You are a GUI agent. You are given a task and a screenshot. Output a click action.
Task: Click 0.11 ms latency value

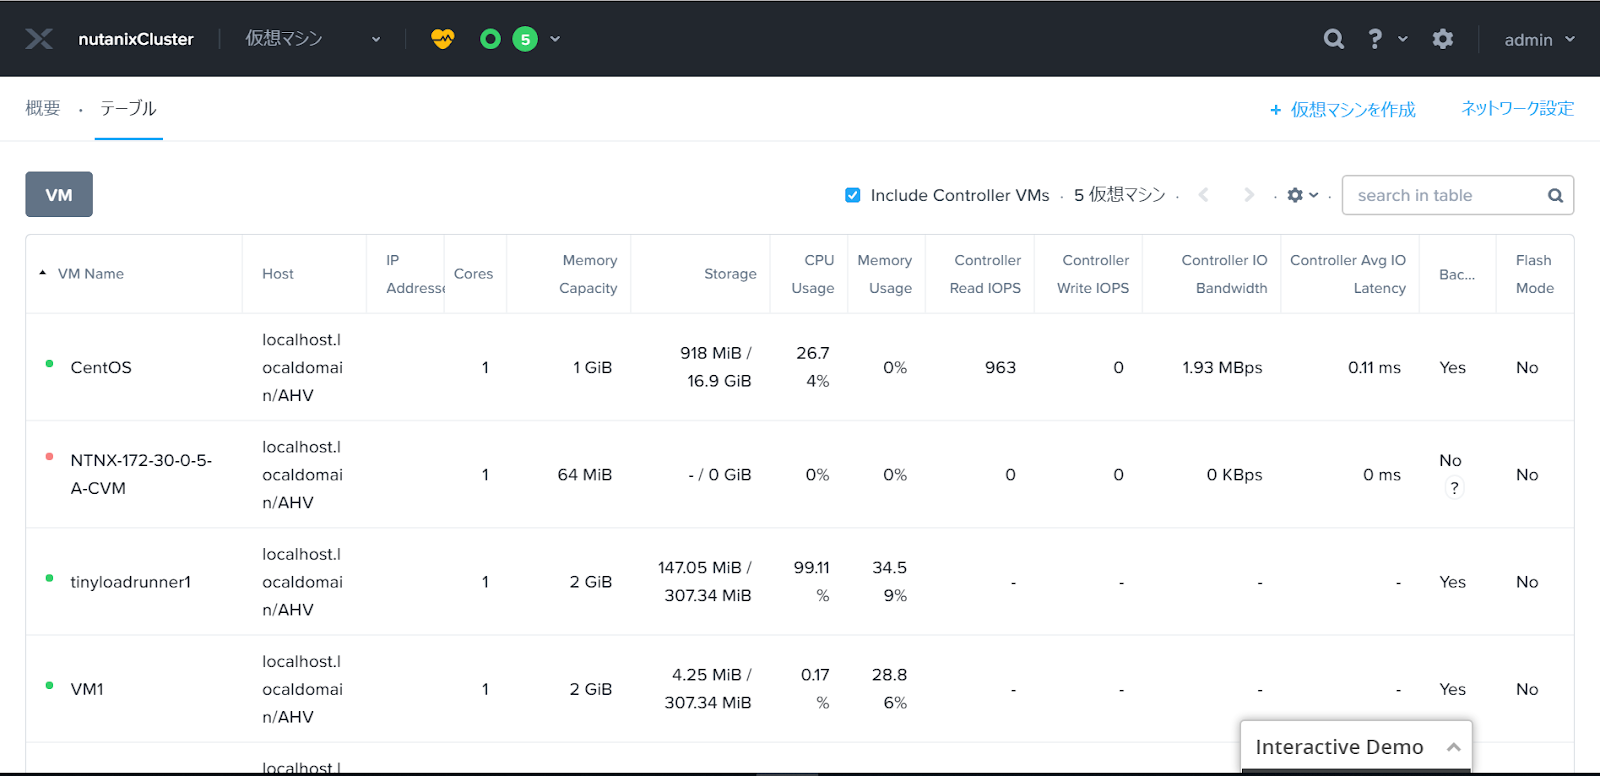click(1374, 367)
